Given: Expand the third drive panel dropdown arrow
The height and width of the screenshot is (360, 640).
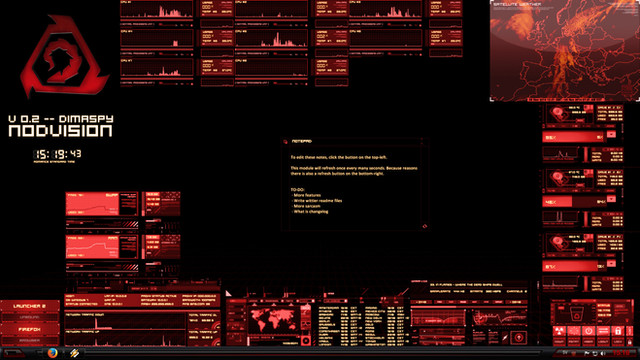Looking at the screenshot, I should click(x=611, y=264).
